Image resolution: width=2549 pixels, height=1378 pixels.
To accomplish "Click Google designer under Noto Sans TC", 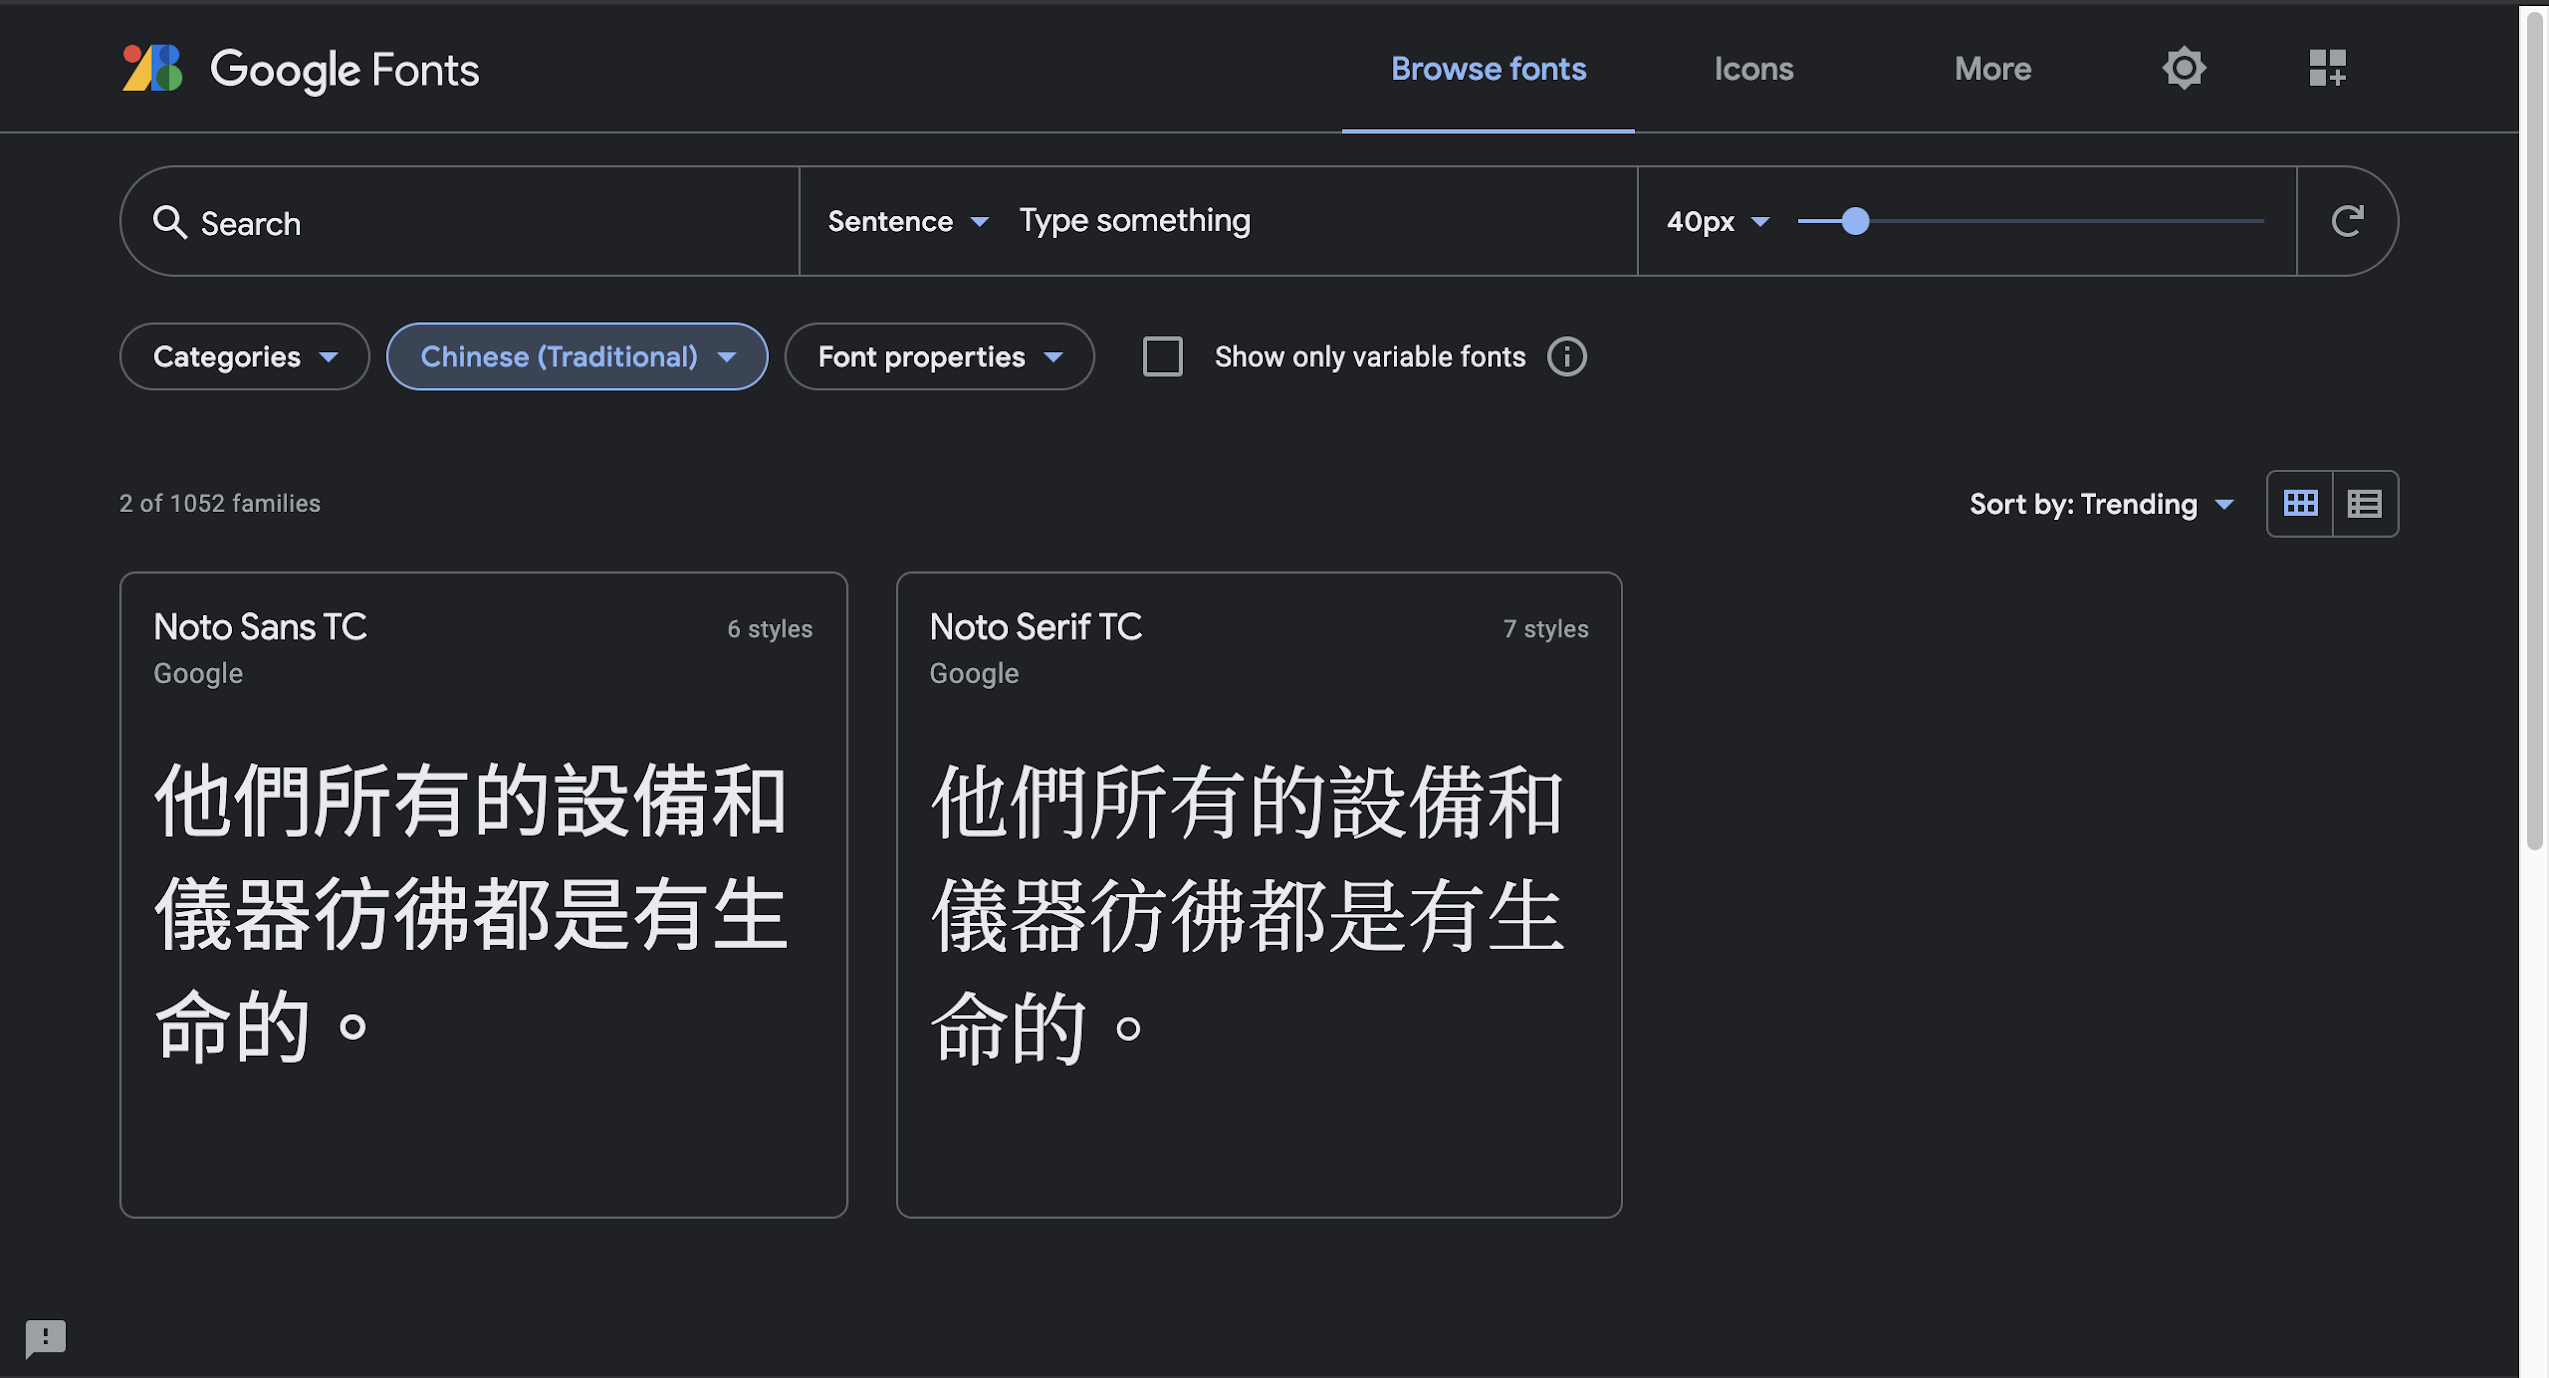I will pos(198,673).
